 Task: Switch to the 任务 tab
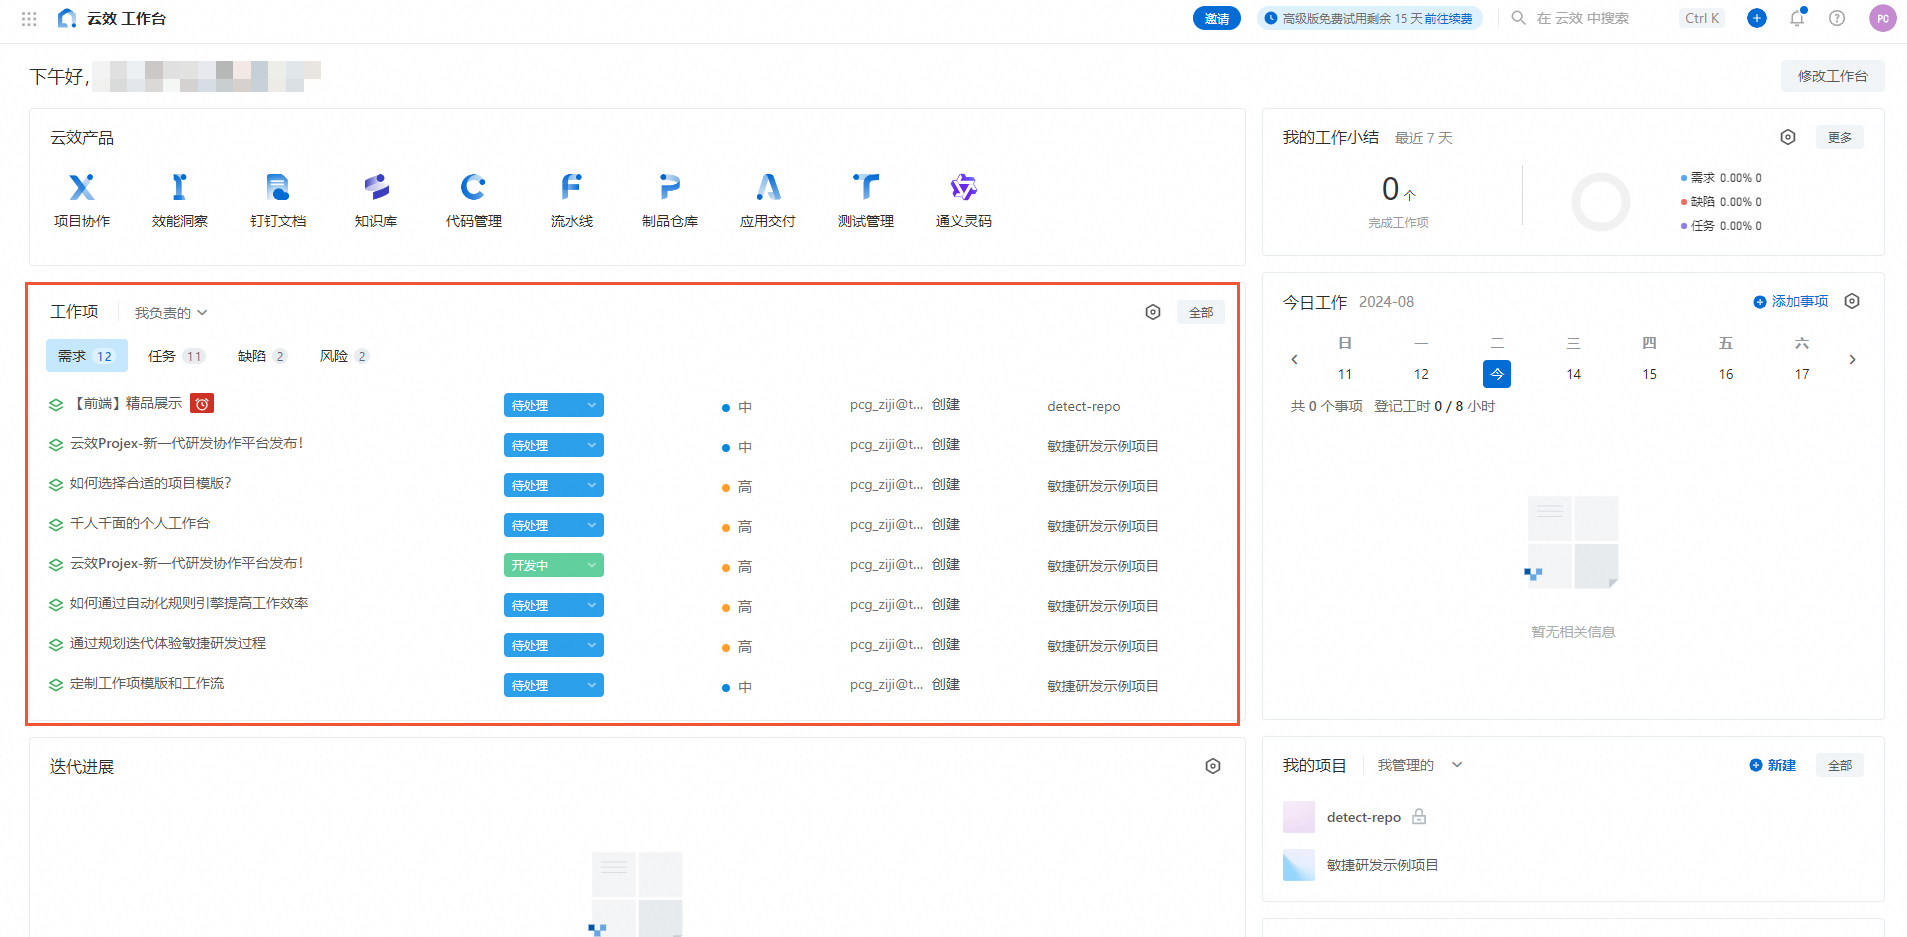pos(176,356)
